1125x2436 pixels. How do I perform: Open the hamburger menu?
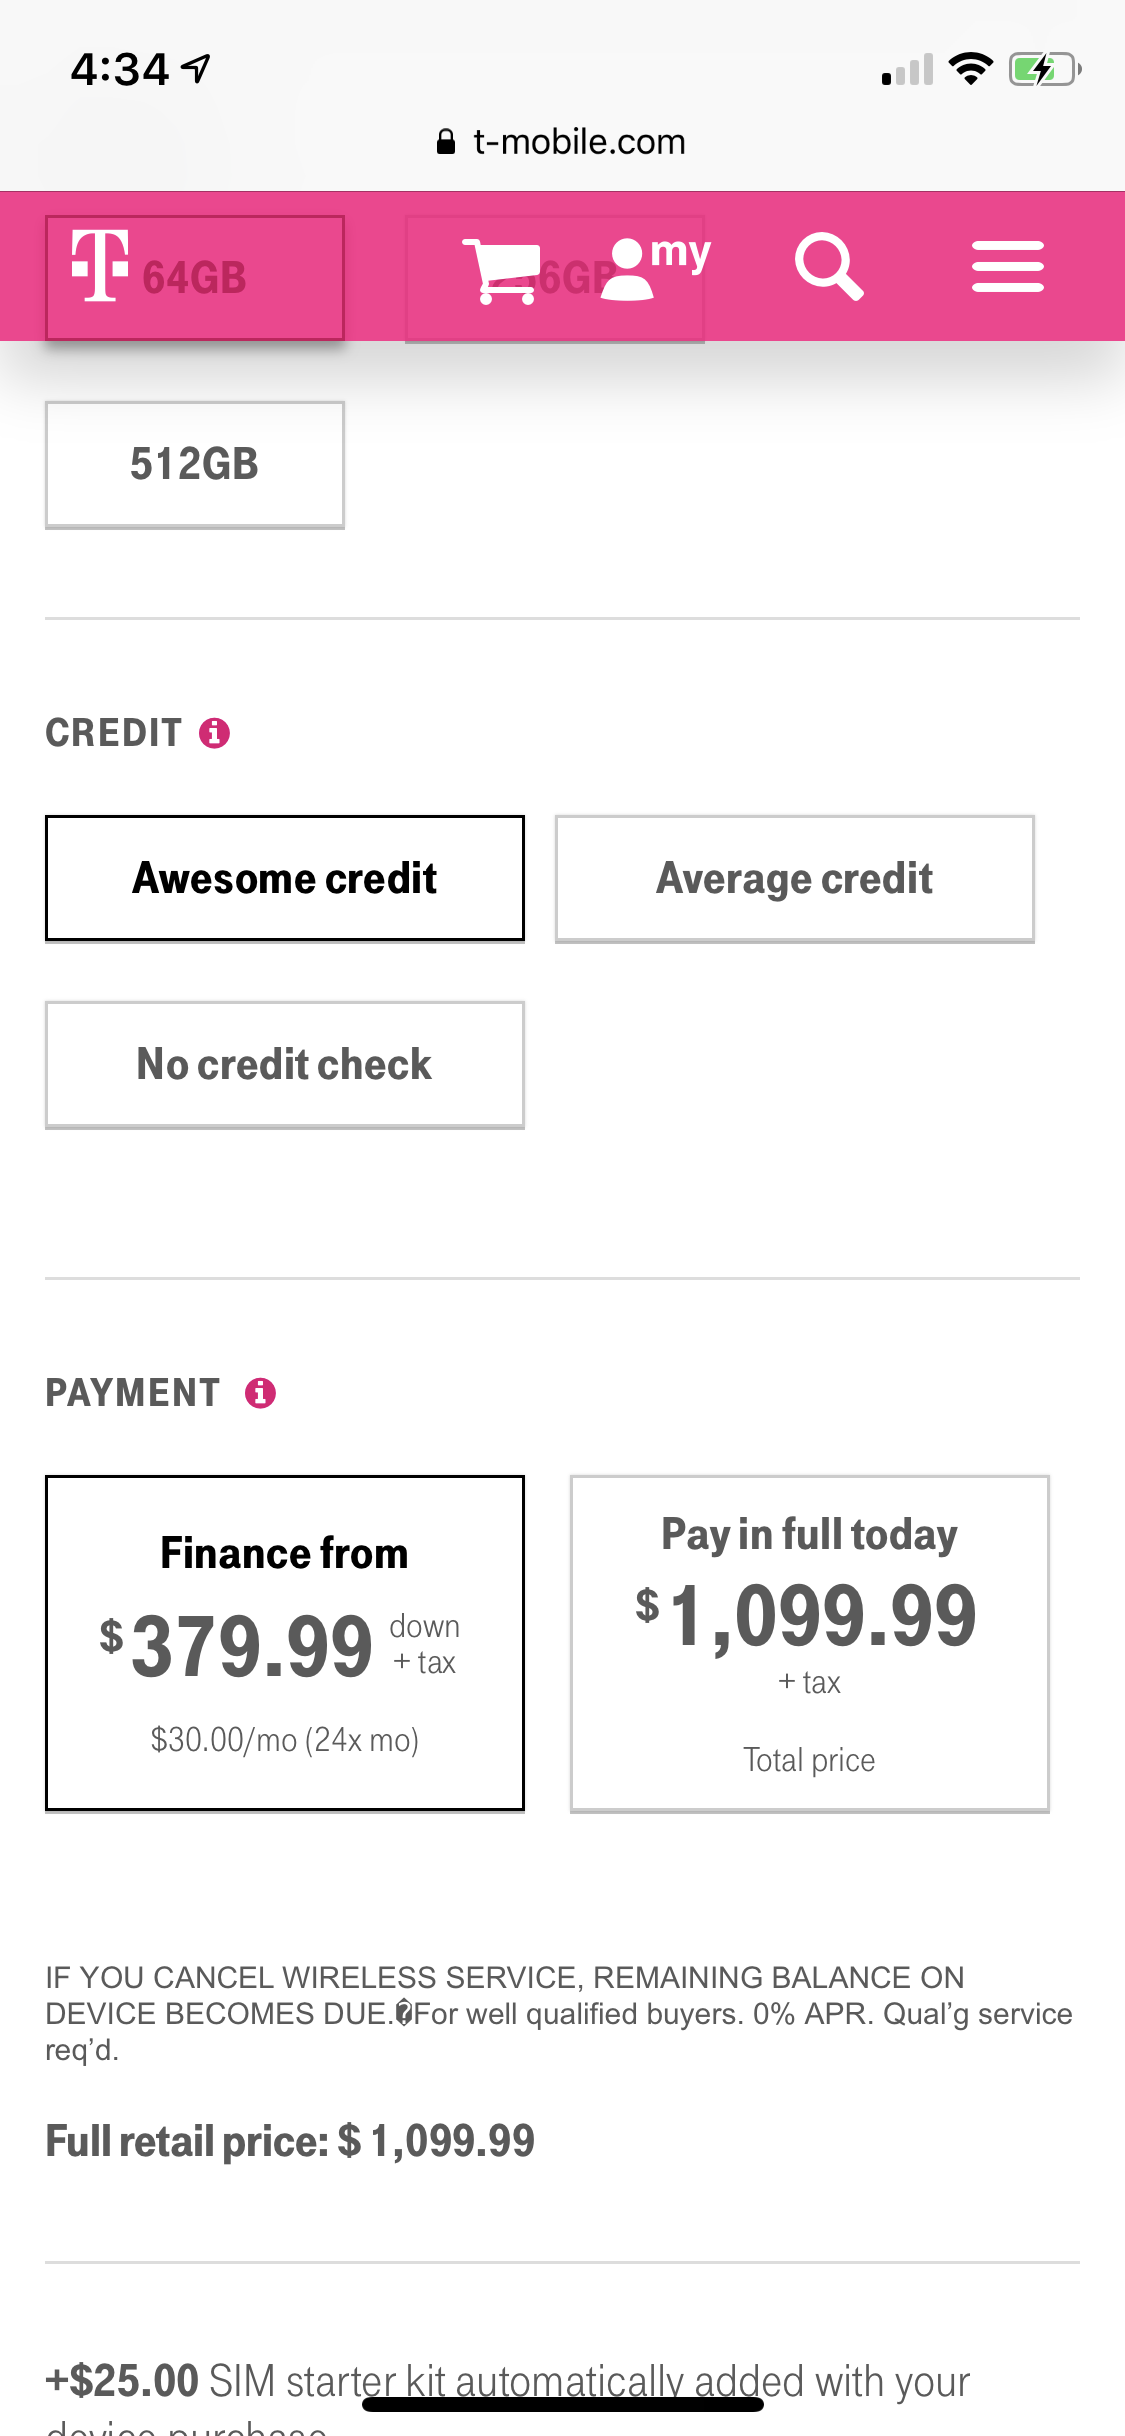1007,267
